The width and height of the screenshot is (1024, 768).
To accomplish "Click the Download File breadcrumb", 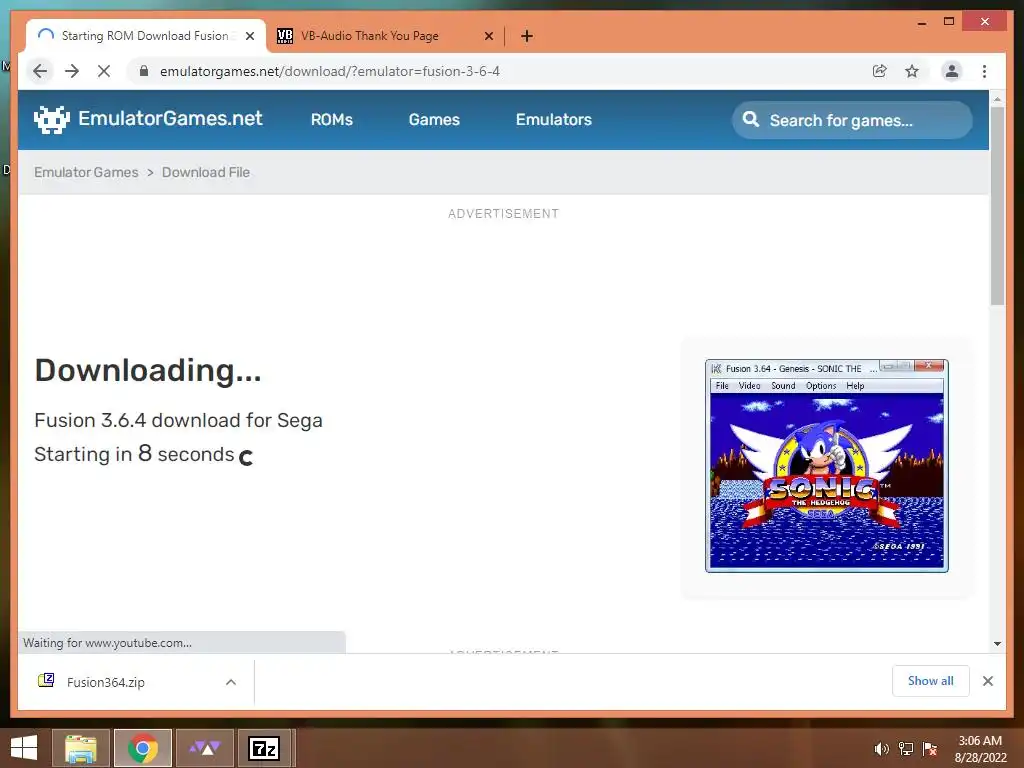I will (x=206, y=172).
